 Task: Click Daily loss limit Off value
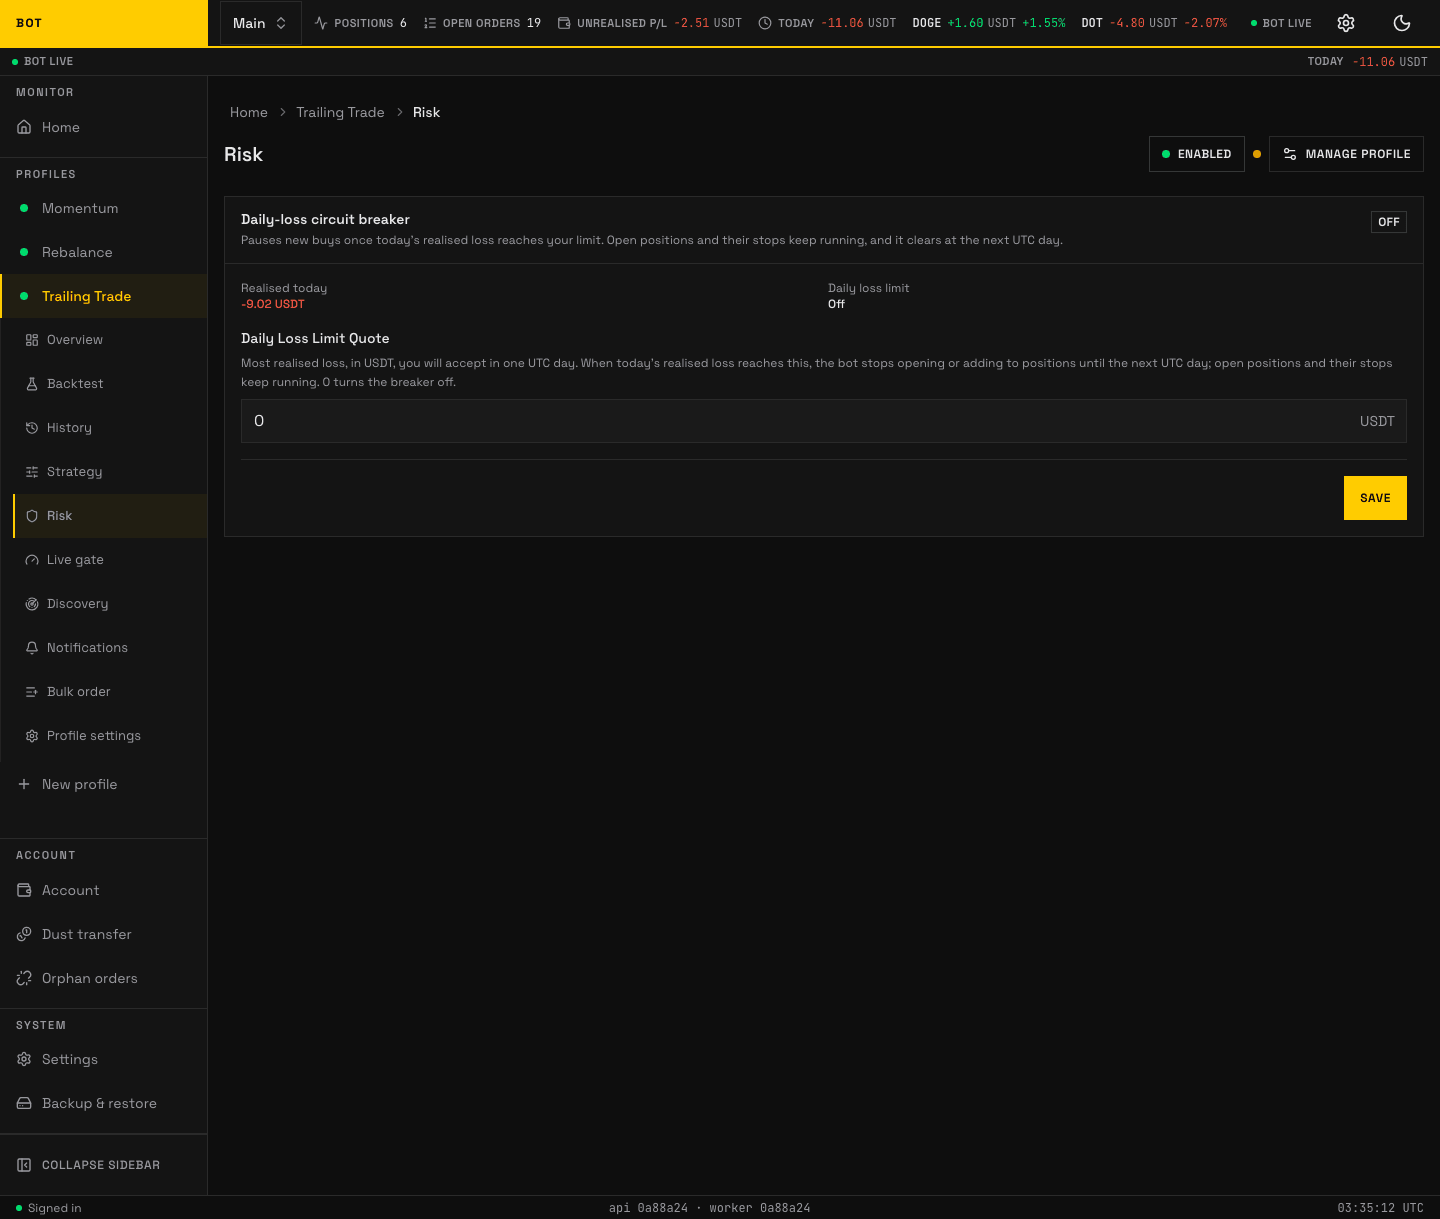tap(836, 304)
